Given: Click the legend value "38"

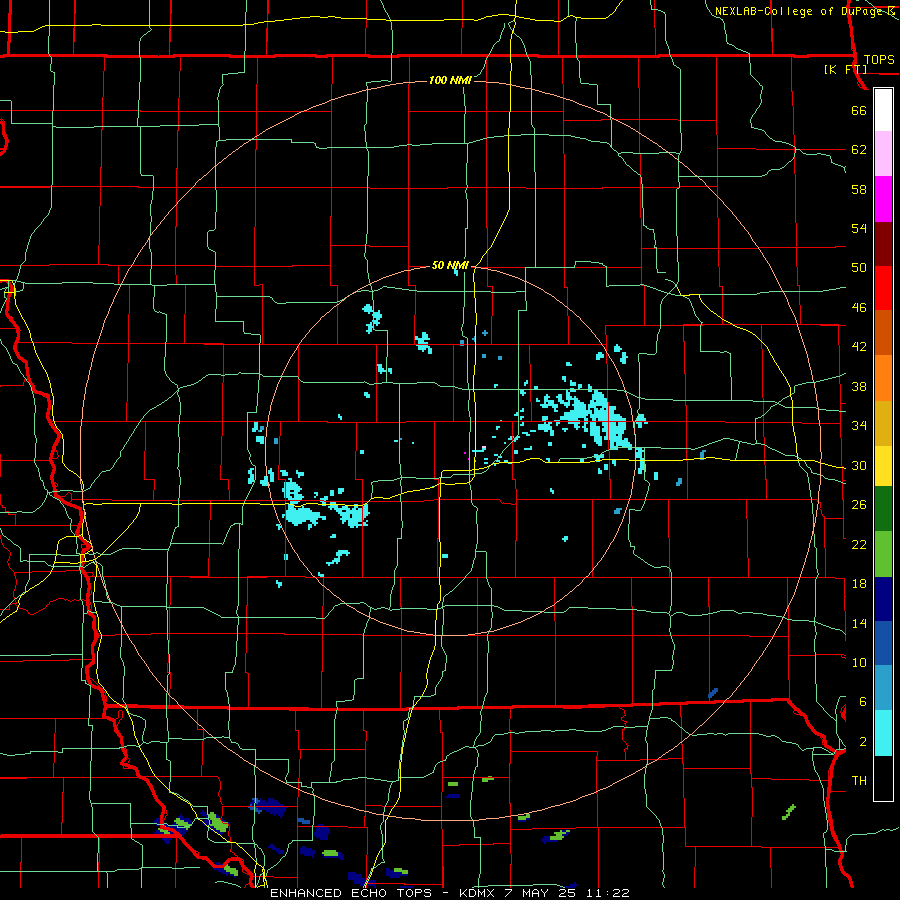Looking at the screenshot, I should 859,386.
